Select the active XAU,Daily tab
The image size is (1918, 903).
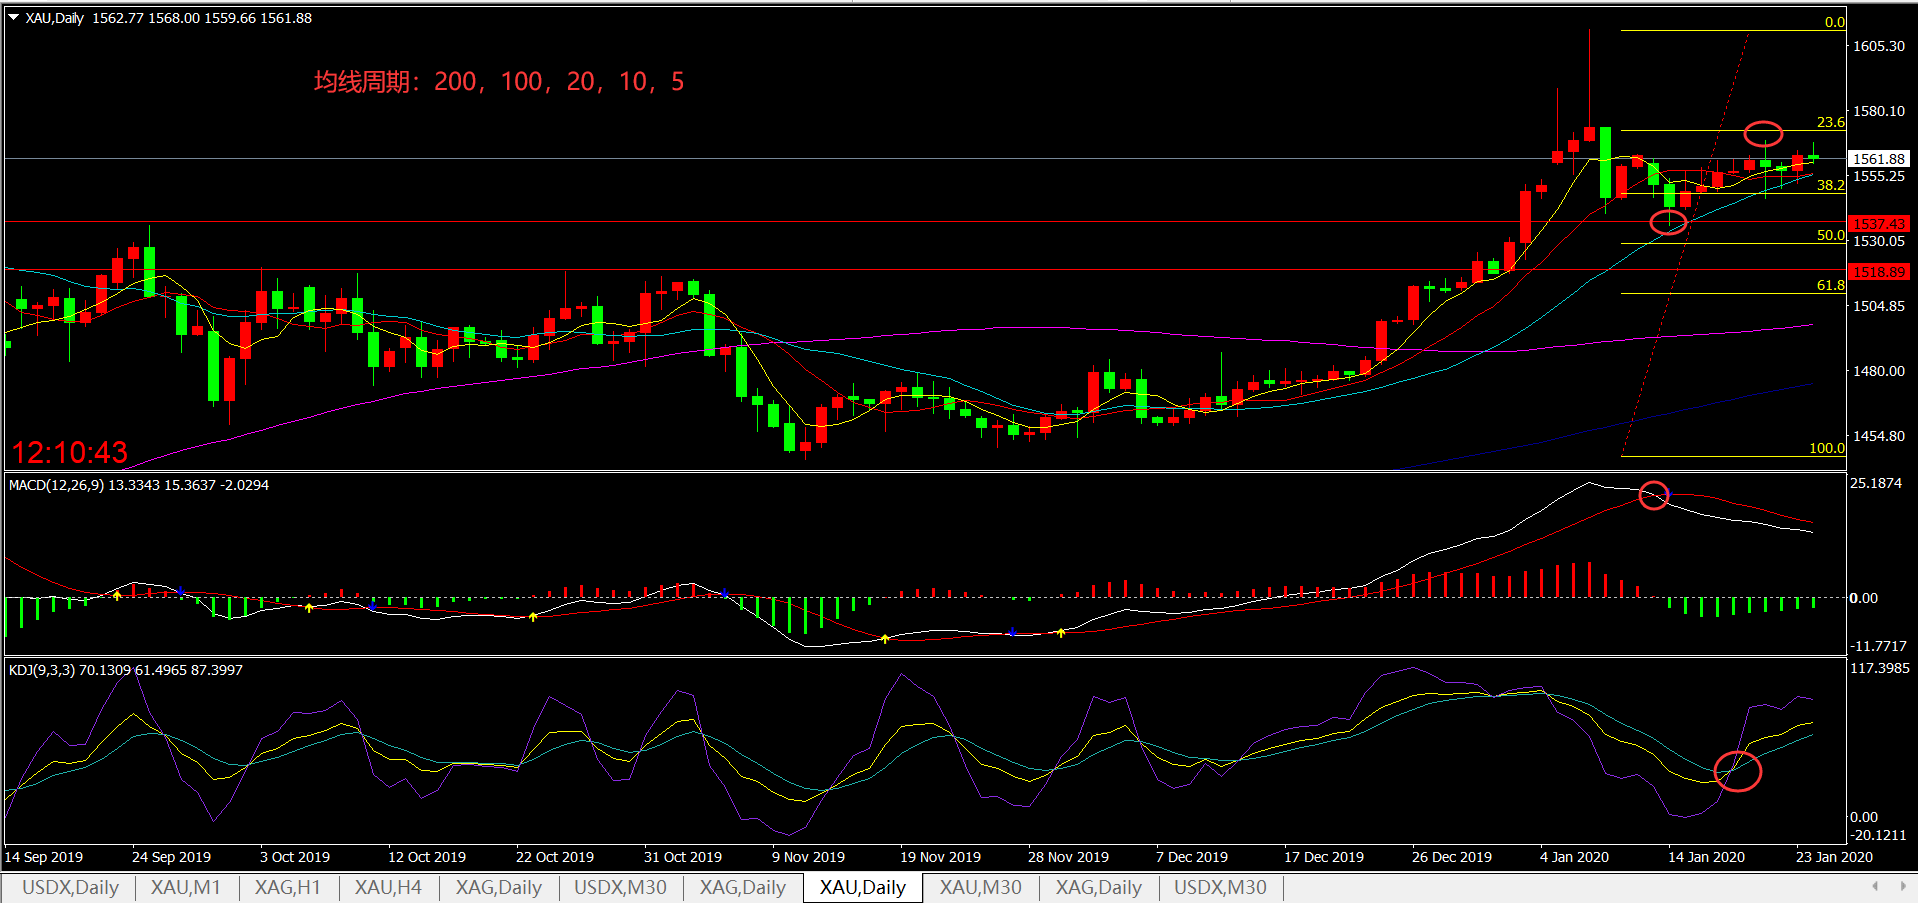[862, 887]
